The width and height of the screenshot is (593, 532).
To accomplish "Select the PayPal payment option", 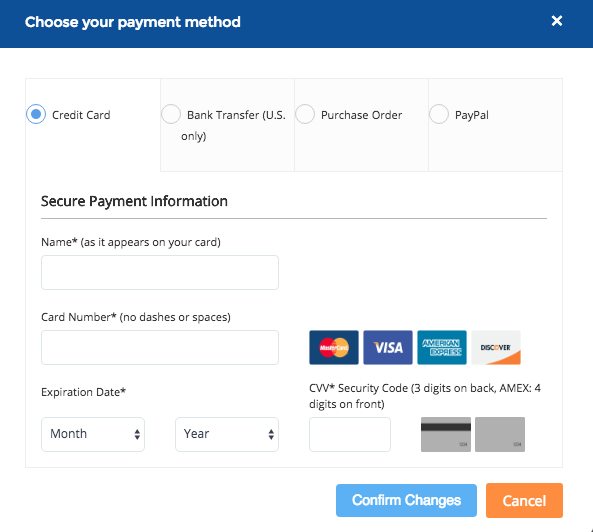I will coord(439,114).
